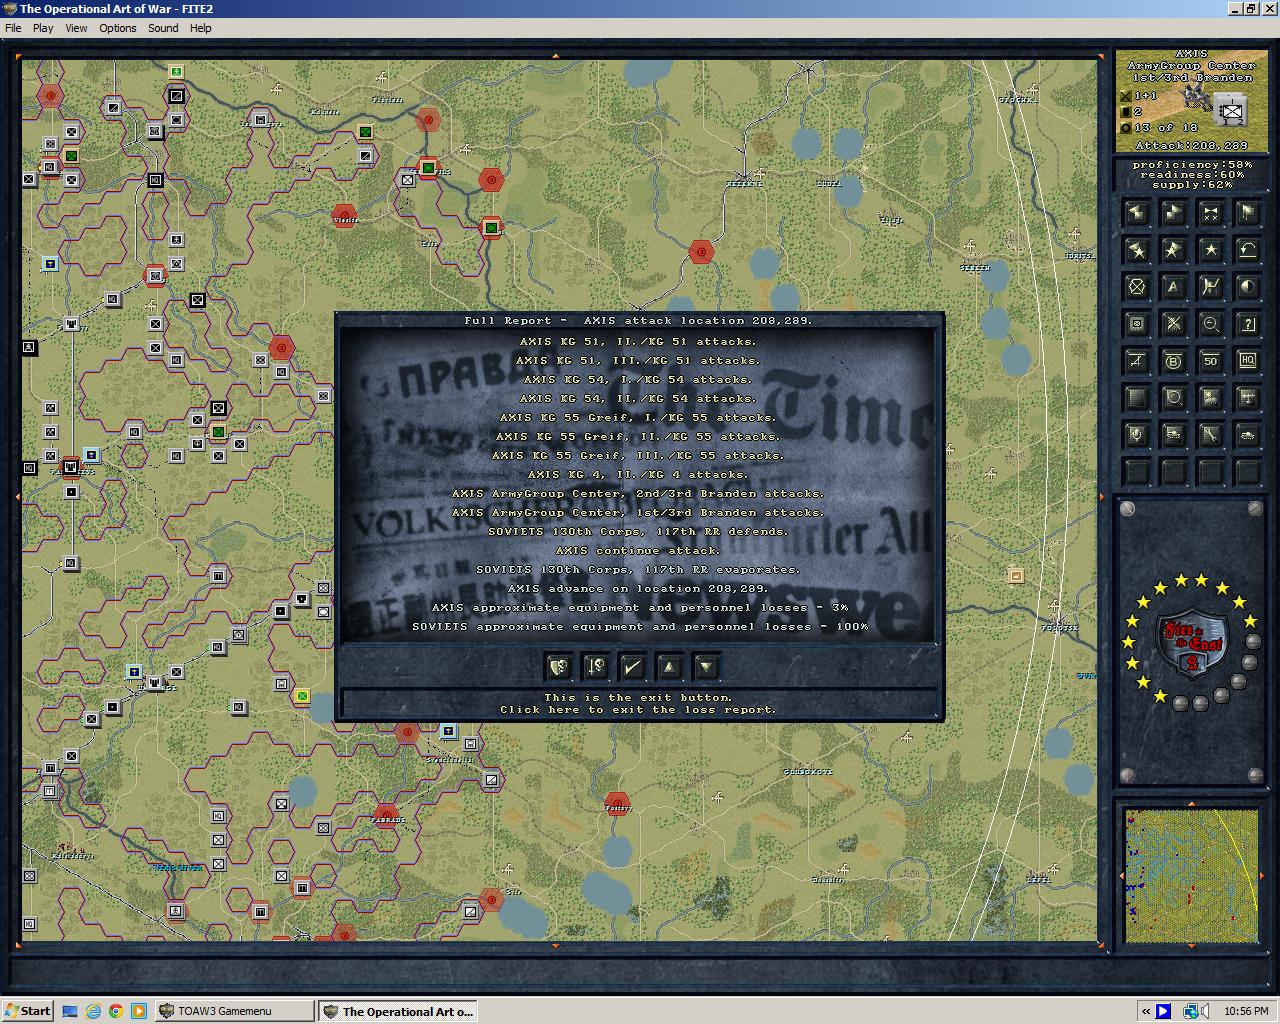Click the question mark help button
Viewport: 1280px width, 1024px height.
coord(1248,324)
